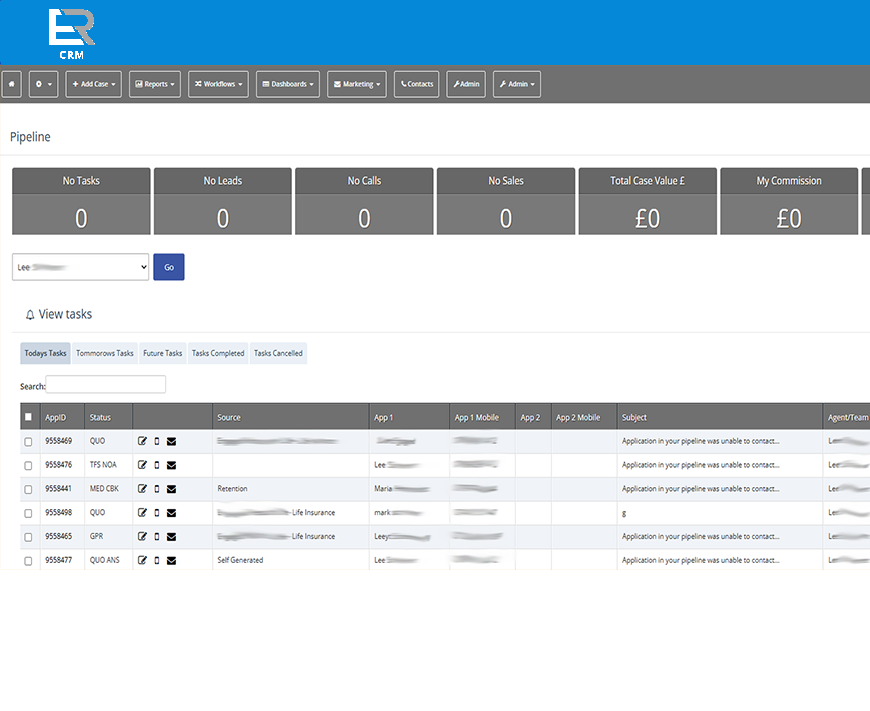
Task: Open edit icon for case 9558498
Action: [142, 513]
